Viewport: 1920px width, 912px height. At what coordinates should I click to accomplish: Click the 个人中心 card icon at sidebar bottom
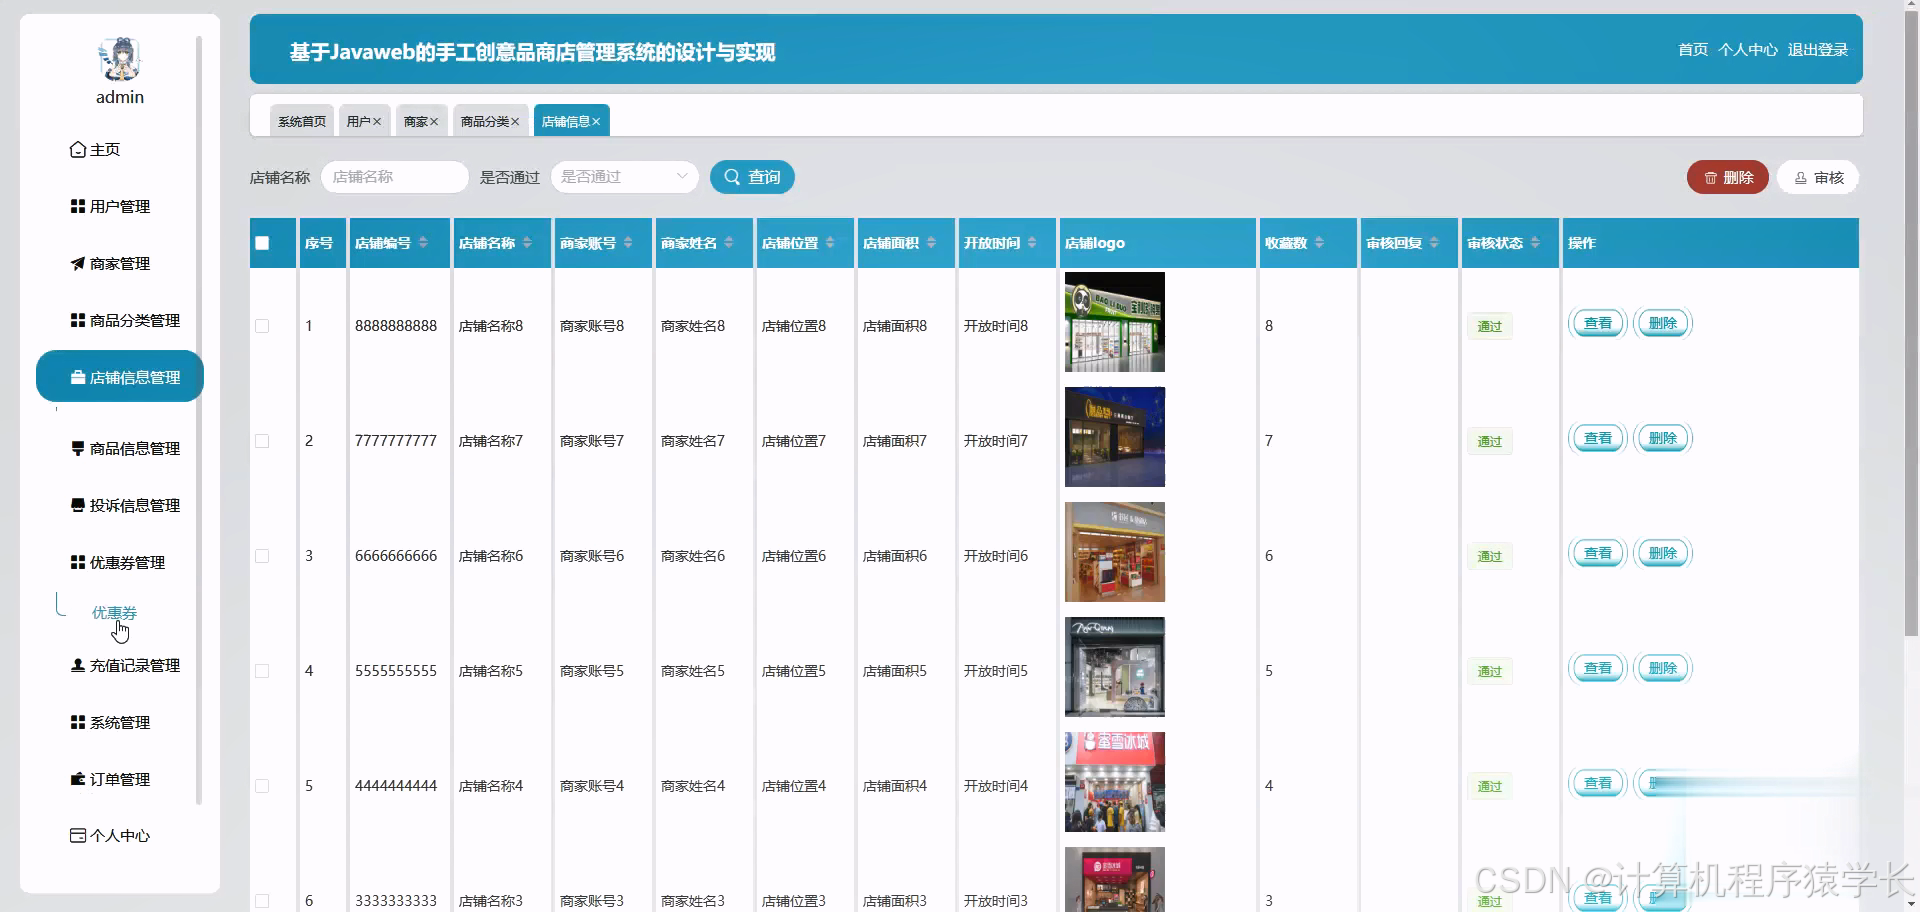[77, 835]
